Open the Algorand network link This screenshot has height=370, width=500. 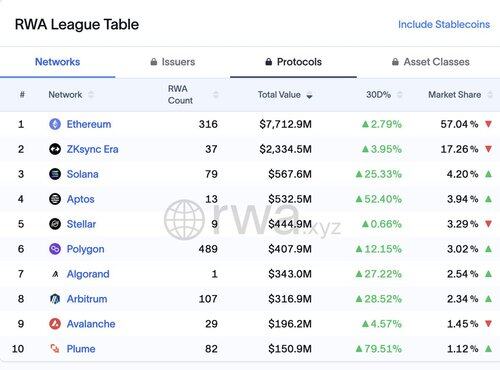(88, 274)
